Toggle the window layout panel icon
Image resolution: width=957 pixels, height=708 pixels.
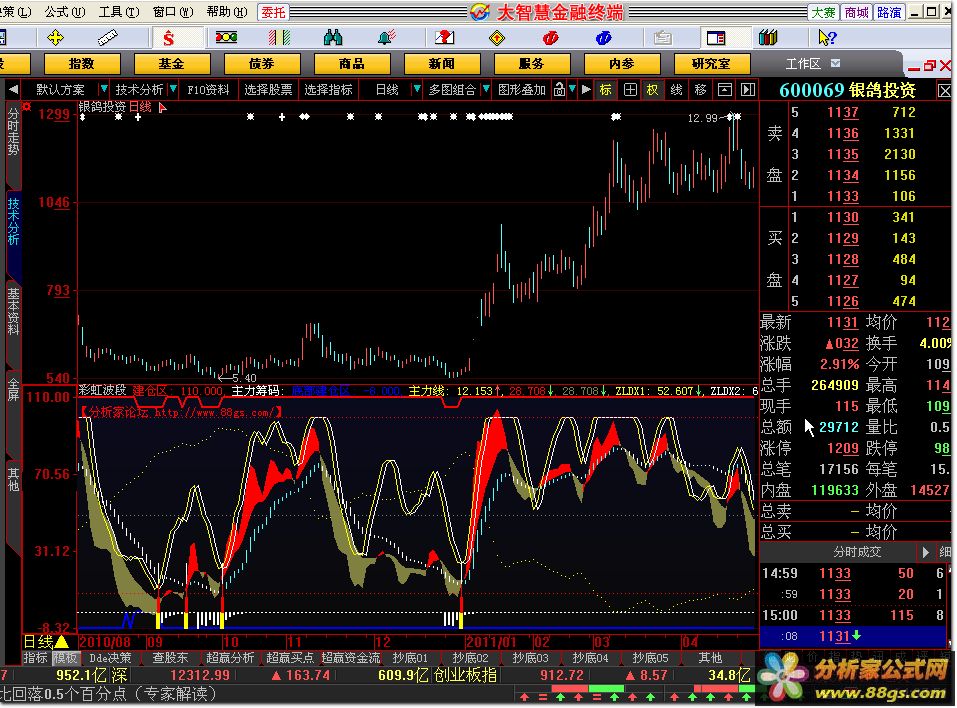715,38
